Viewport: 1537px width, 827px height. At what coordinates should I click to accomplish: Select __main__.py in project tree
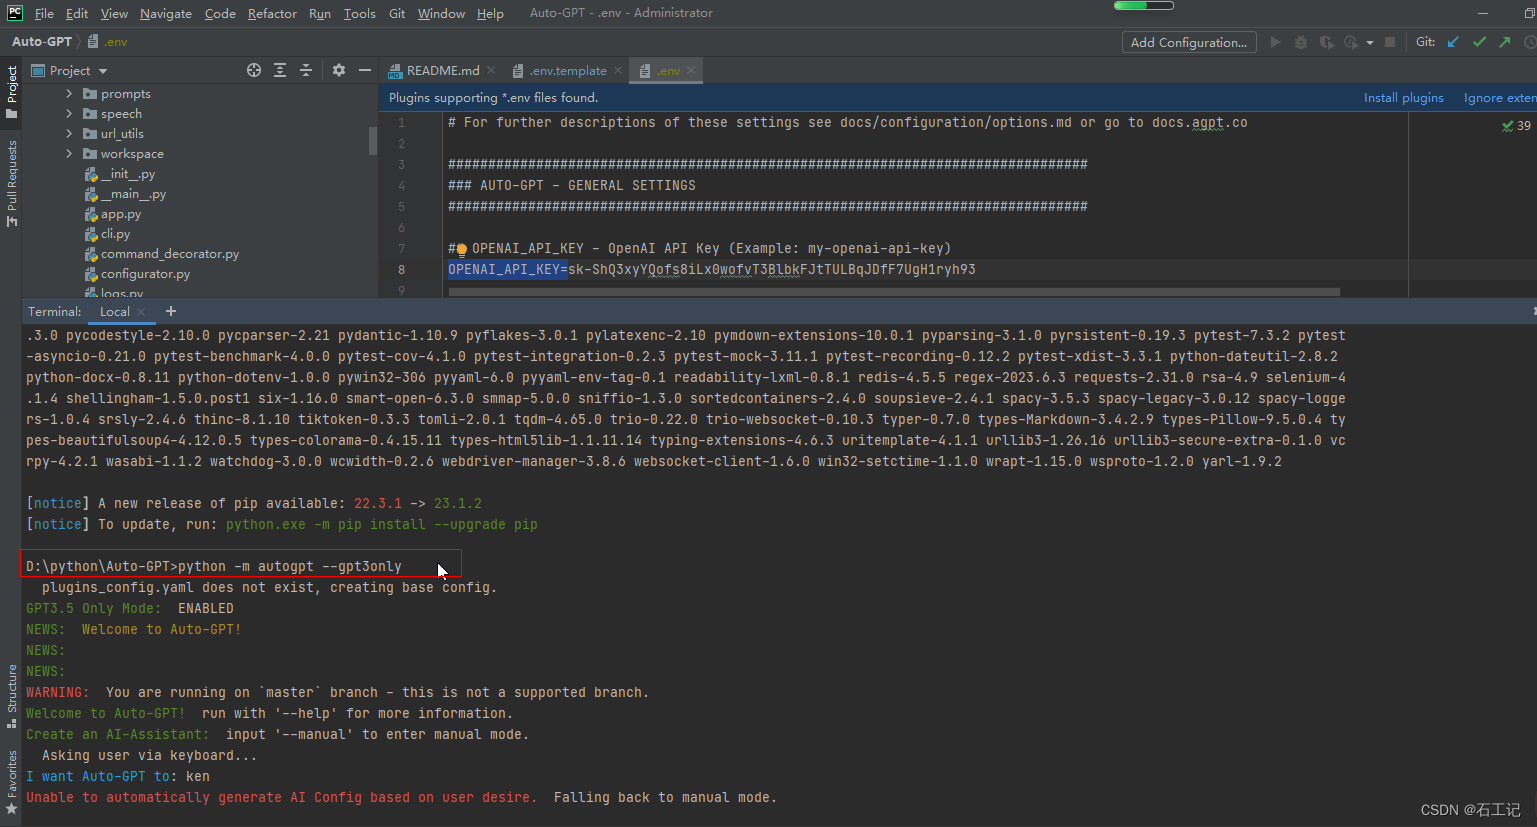pos(125,194)
